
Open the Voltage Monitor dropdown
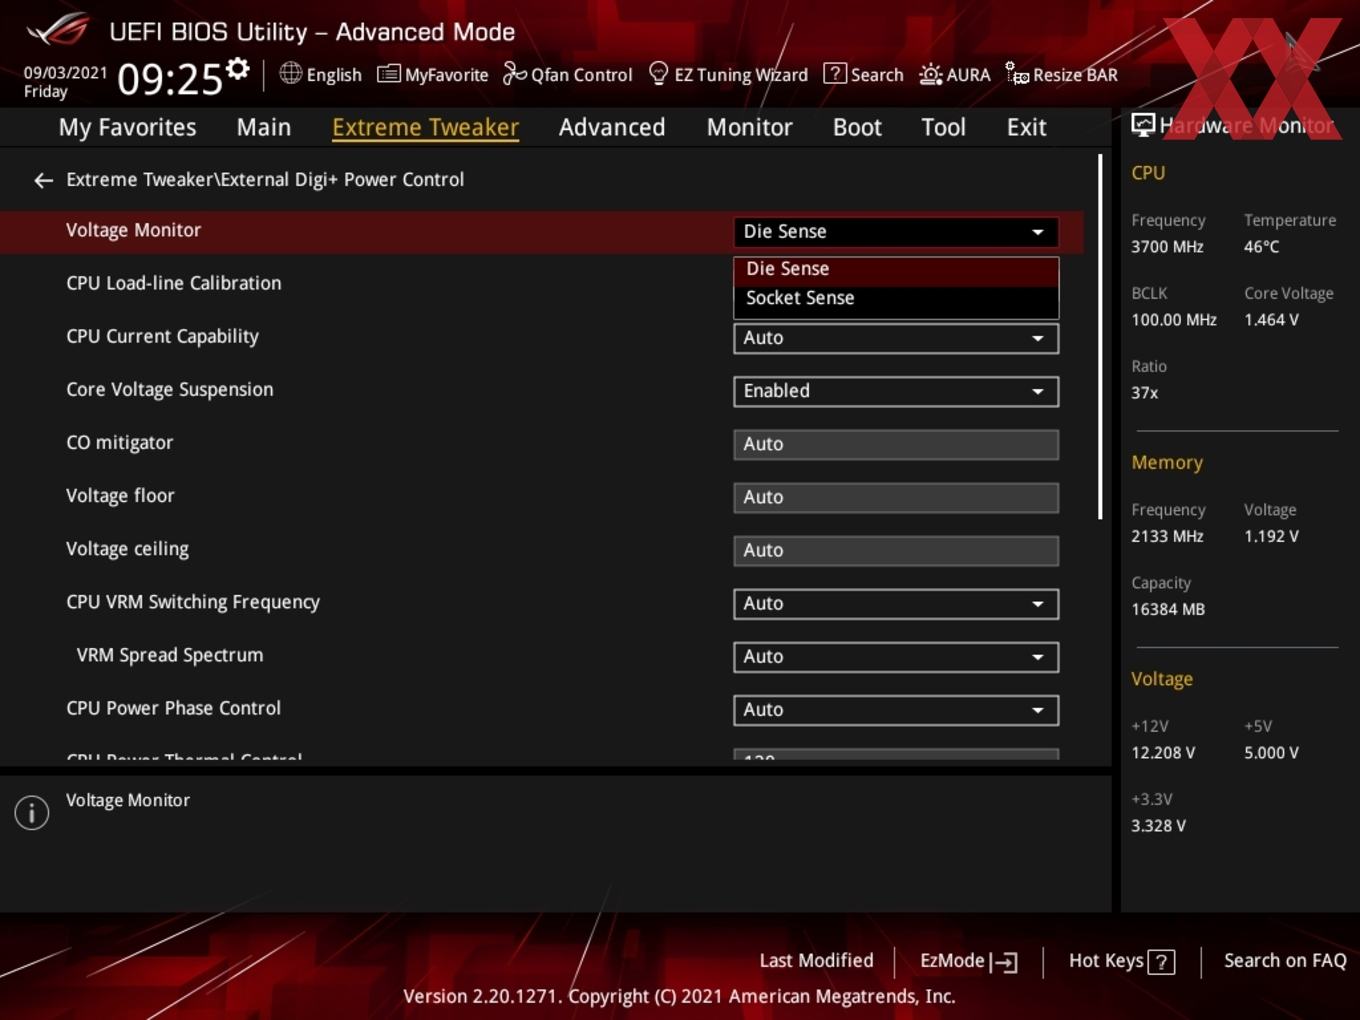896,232
